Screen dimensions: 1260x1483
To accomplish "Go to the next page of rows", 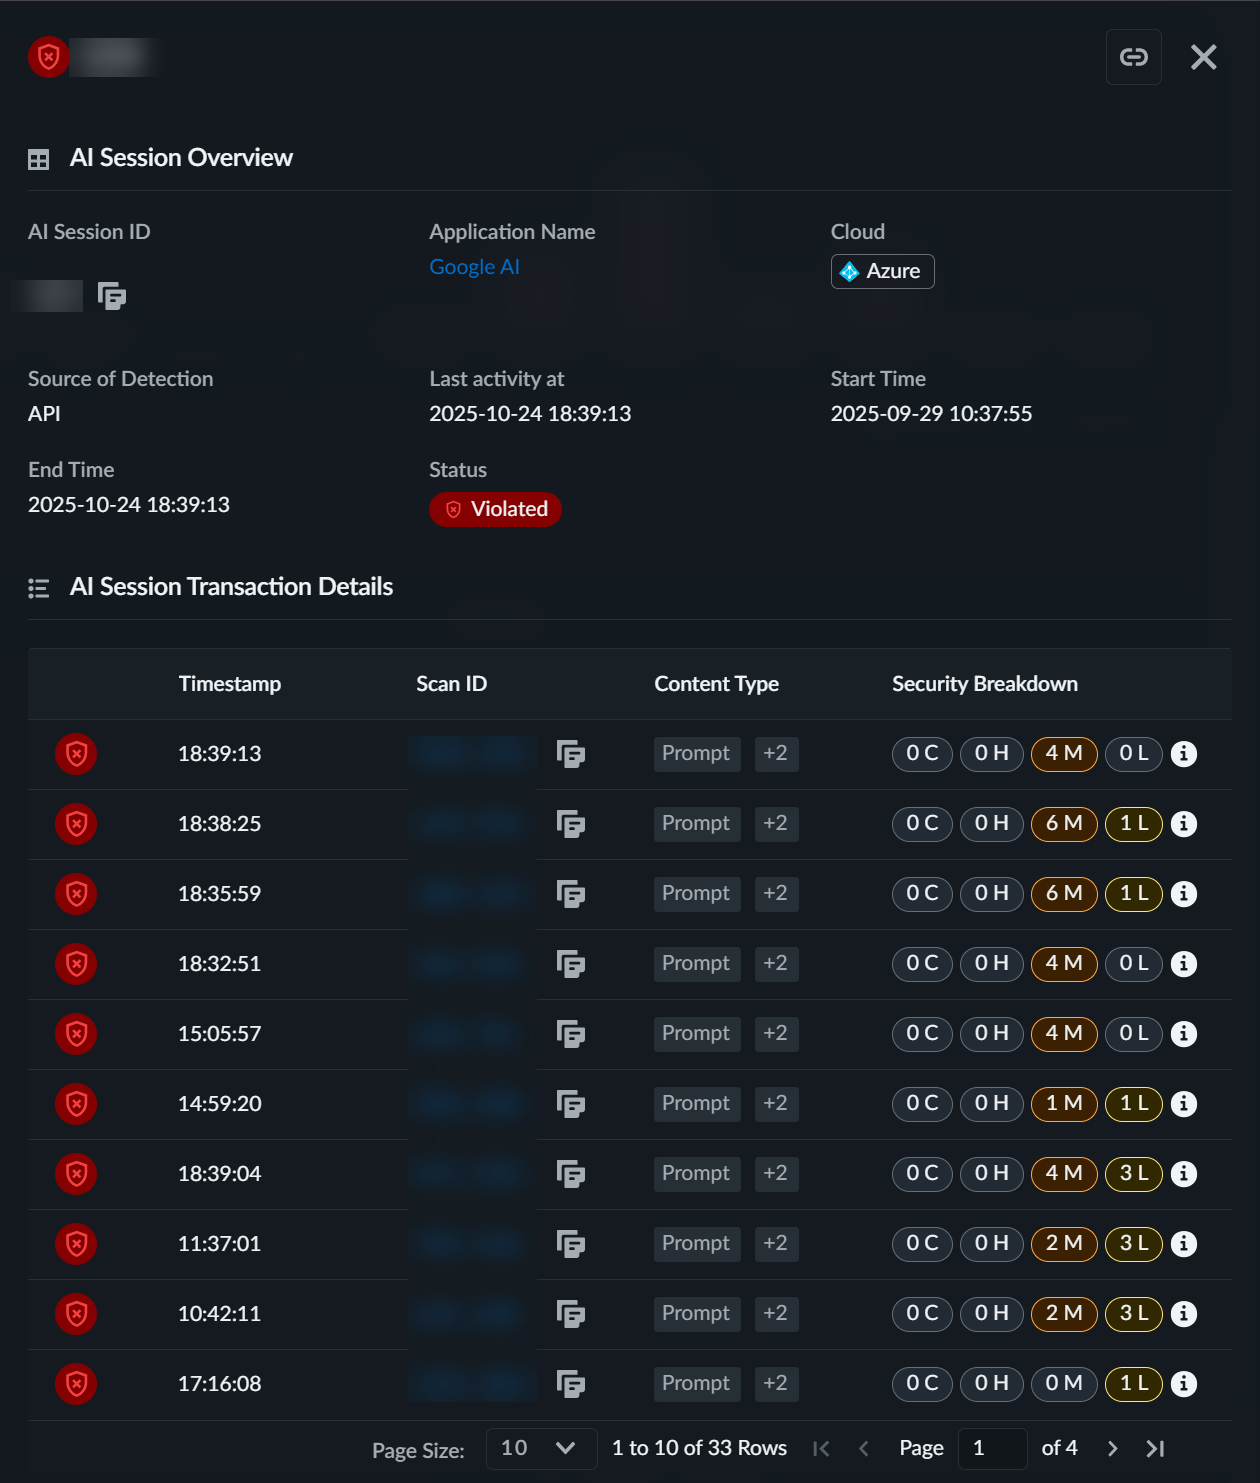I will pyautogui.click(x=1112, y=1448).
